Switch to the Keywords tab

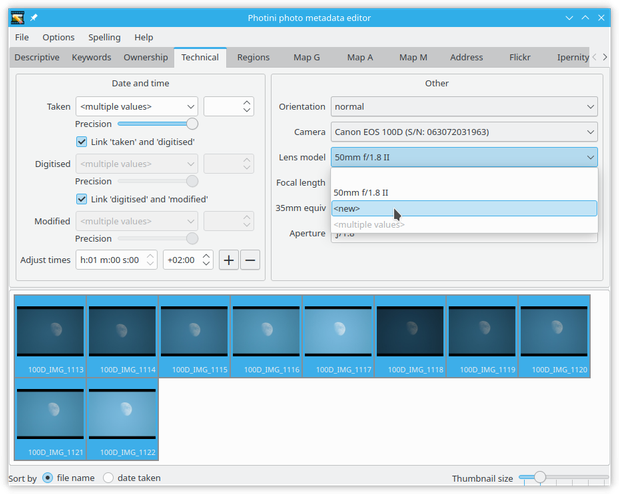tap(91, 57)
